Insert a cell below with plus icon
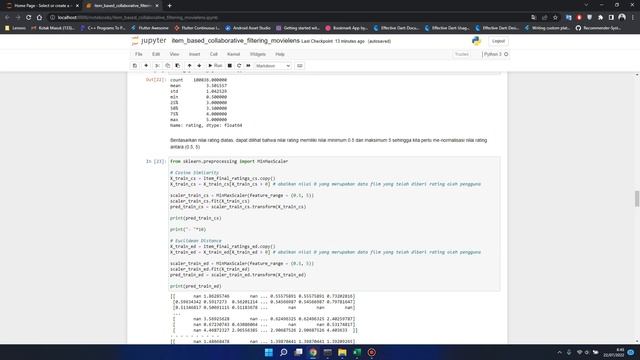Image resolution: width=640 pixels, height=360 pixels. 146,66
